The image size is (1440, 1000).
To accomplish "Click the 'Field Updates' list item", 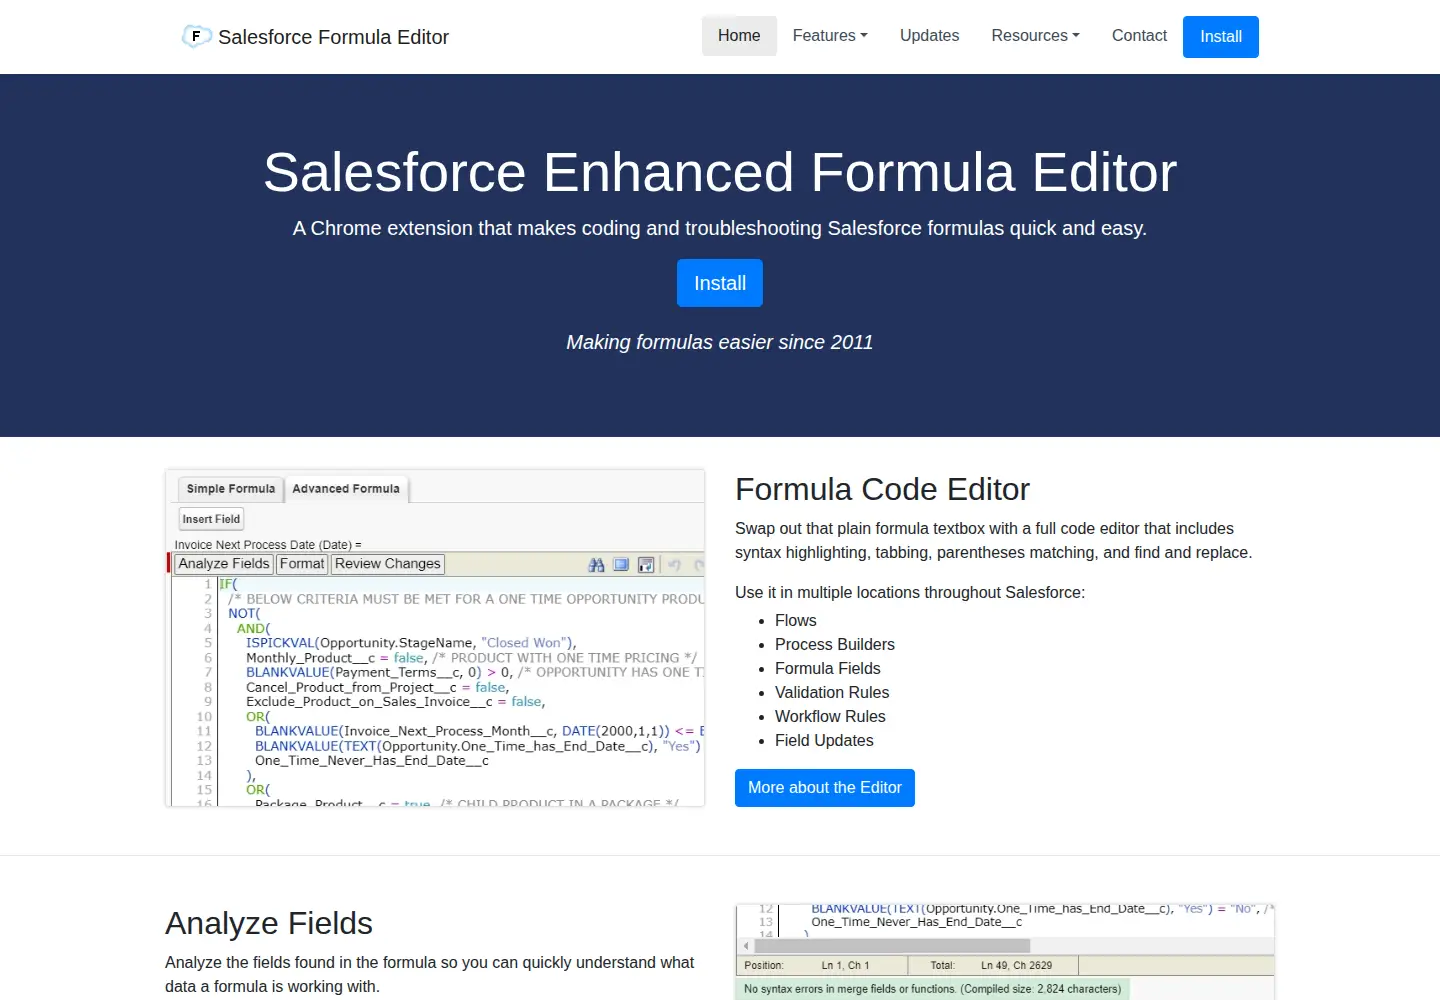I will pyautogui.click(x=824, y=741).
